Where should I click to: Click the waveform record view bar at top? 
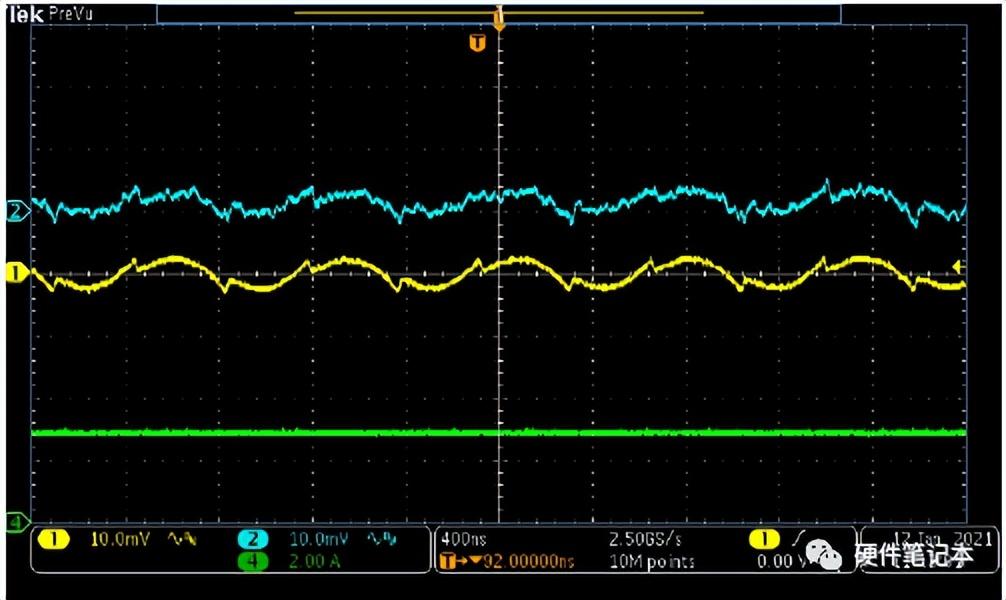click(x=498, y=13)
